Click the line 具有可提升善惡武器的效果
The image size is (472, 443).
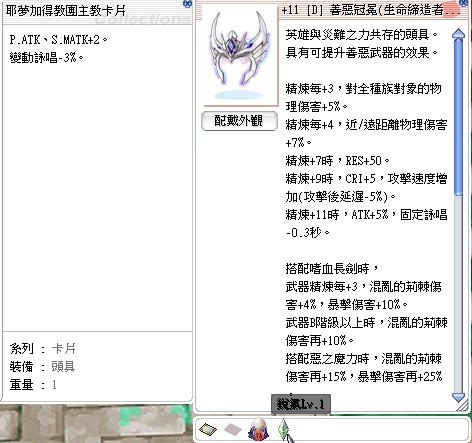362,53
